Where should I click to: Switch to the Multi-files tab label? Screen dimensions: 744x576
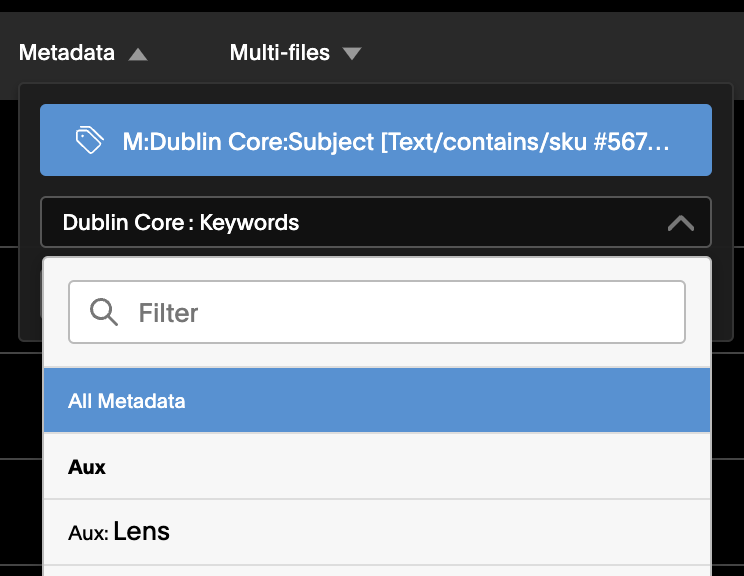coord(279,52)
